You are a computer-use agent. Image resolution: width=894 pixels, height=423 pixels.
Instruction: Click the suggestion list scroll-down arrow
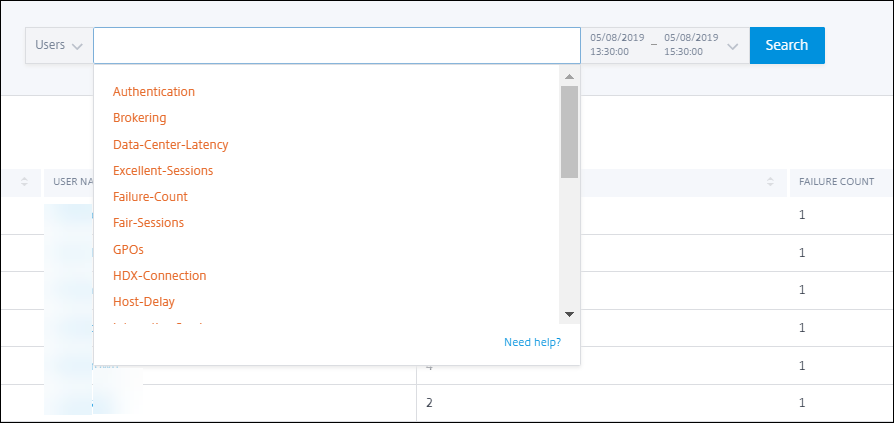(x=569, y=314)
